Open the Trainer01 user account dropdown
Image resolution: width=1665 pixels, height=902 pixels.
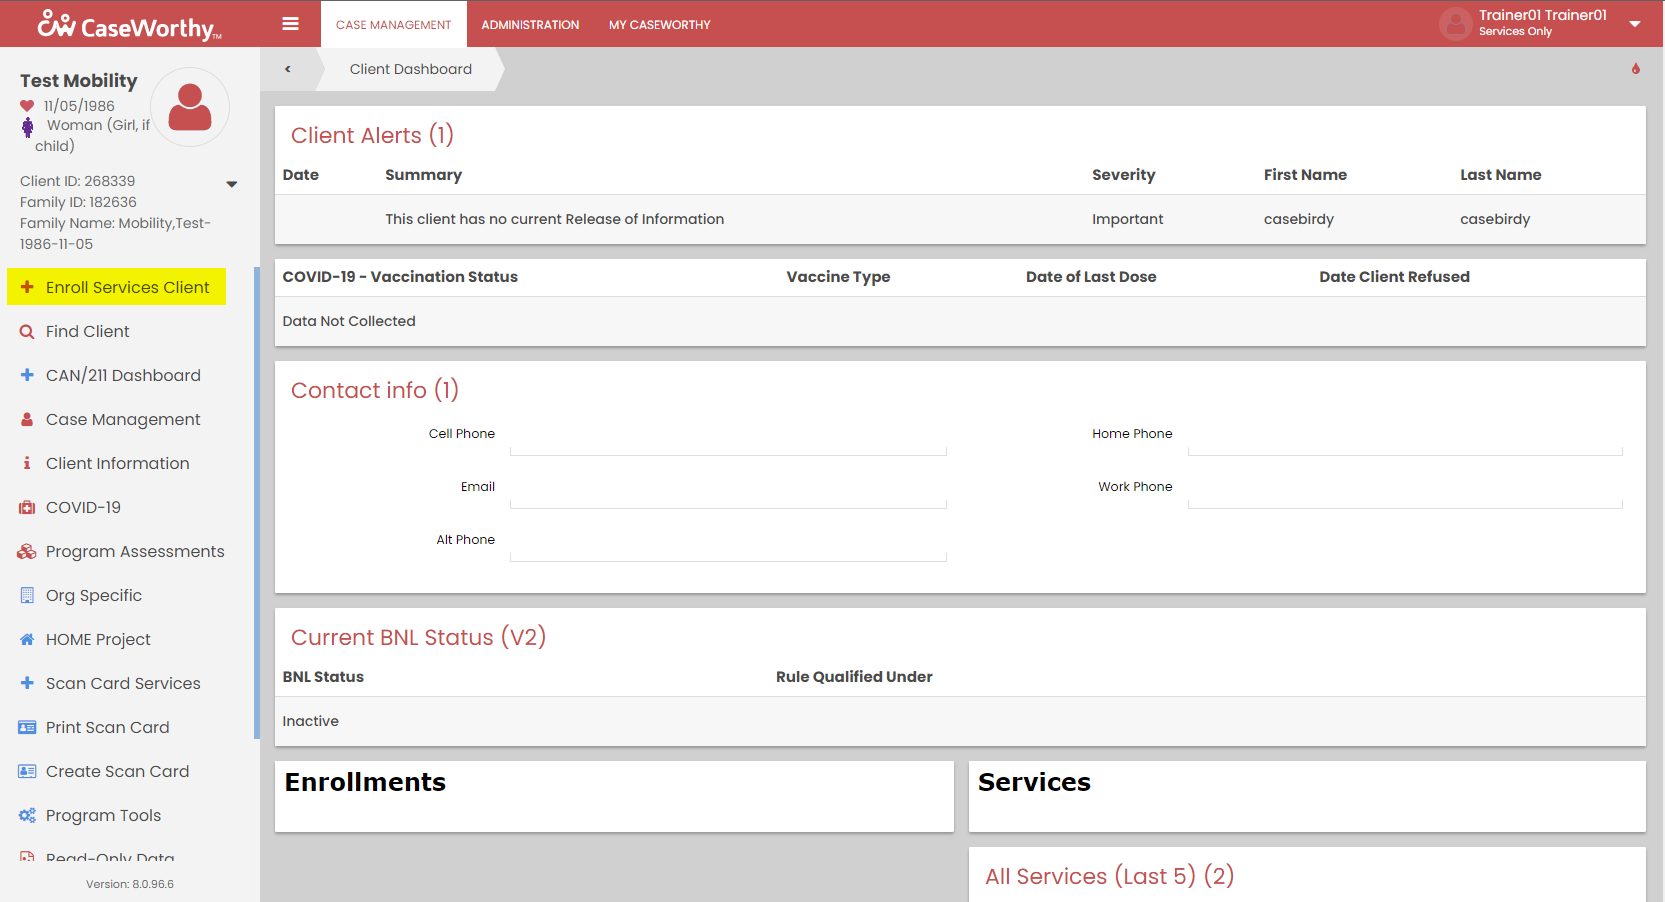click(x=1635, y=24)
